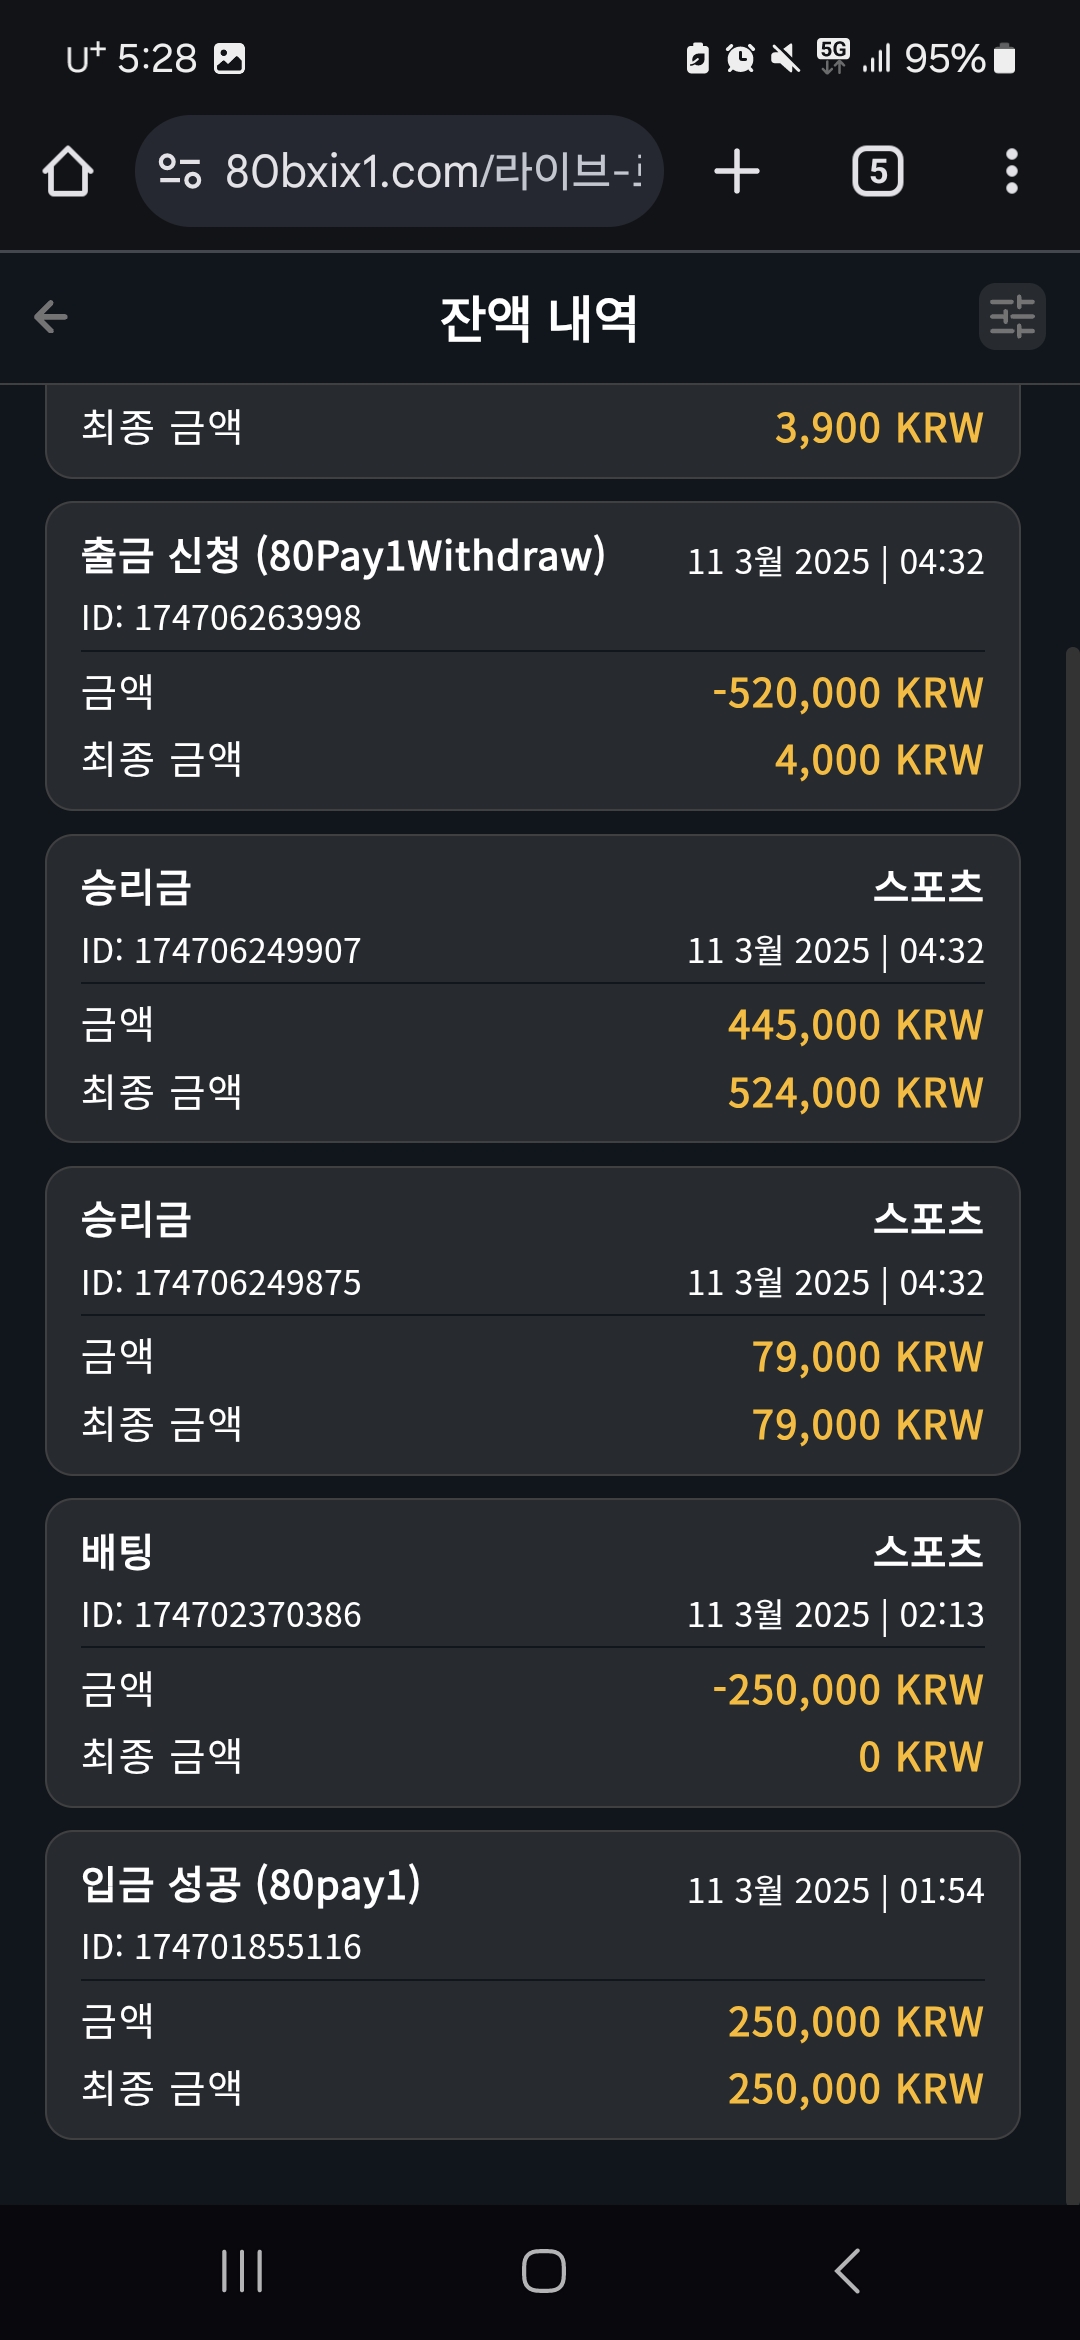The image size is (1080, 2340).
Task: Tap the address bar URL field
Action: 430,171
